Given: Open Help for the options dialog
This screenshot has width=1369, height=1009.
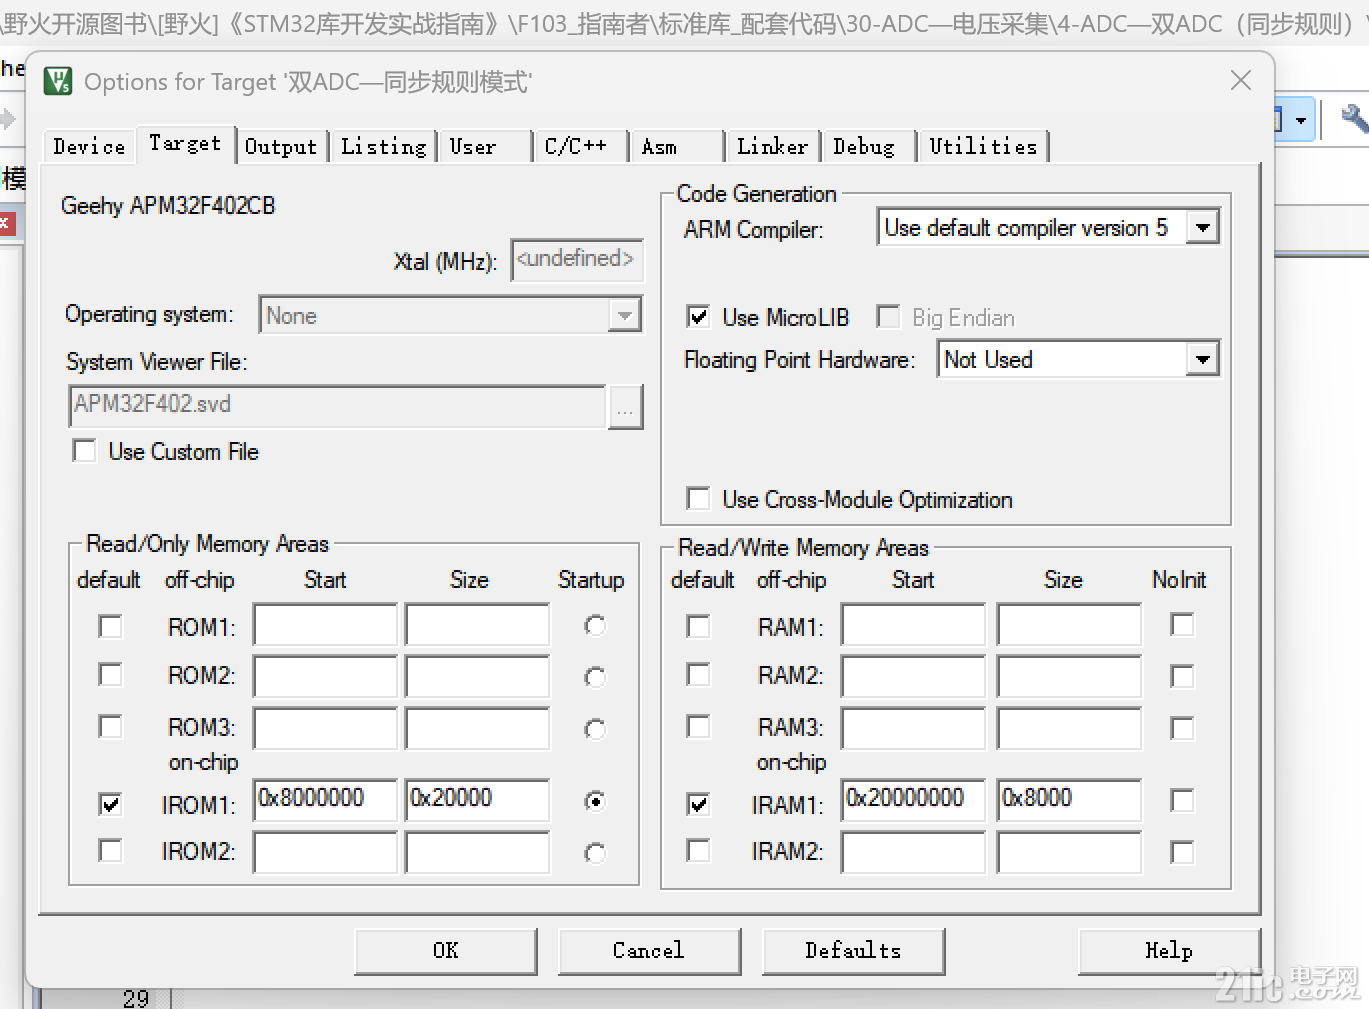Looking at the screenshot, I should click(1169, 951).
